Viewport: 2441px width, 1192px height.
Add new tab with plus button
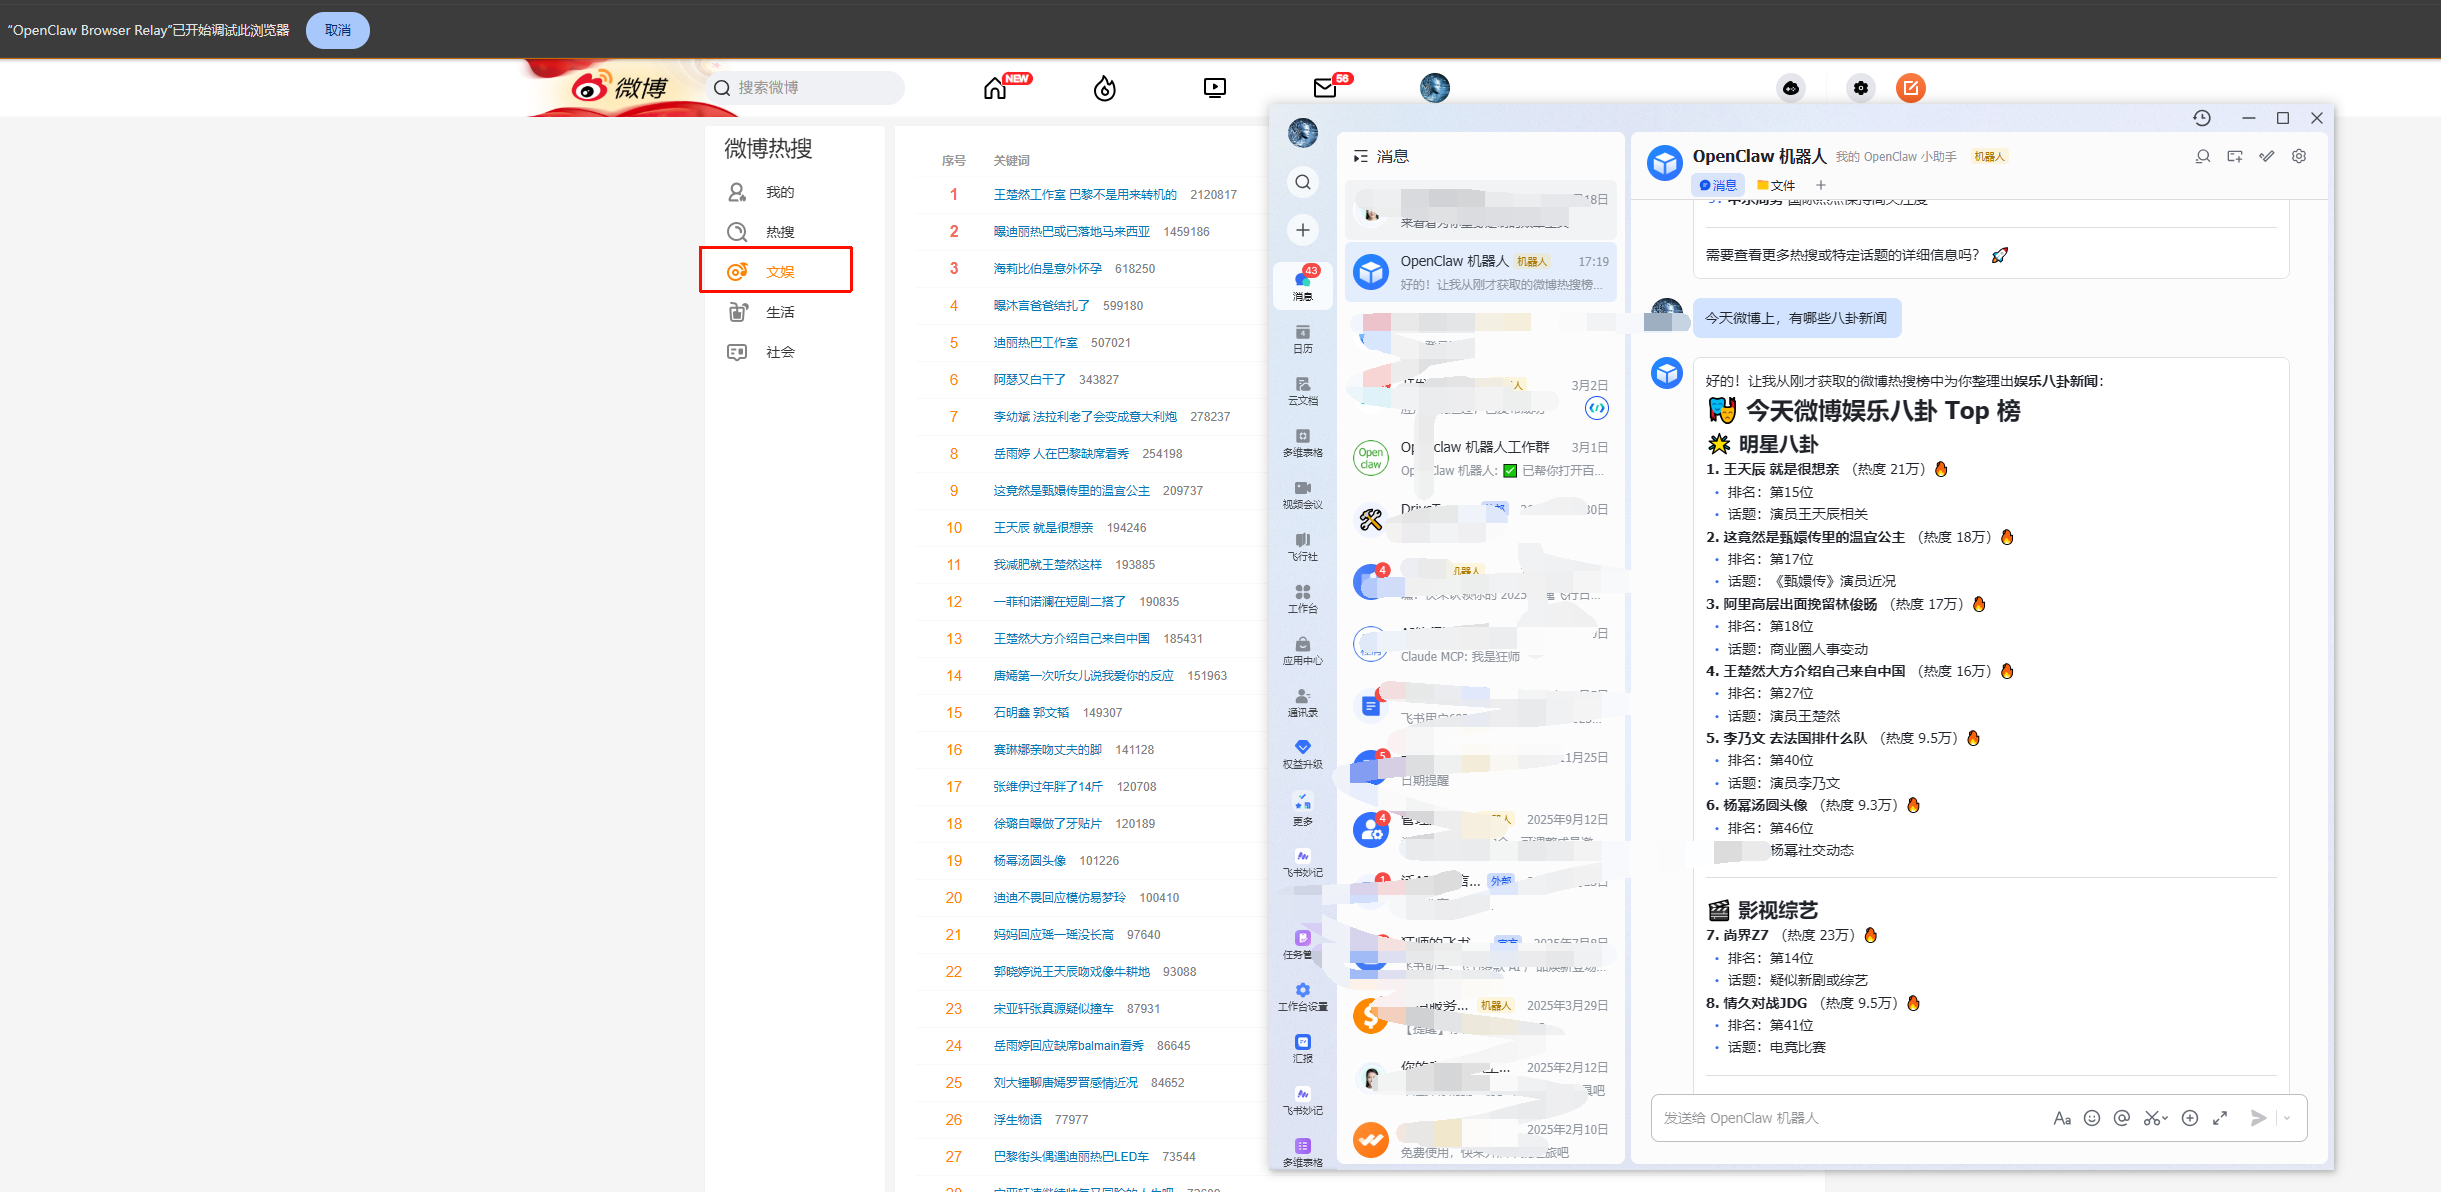click(x=1821, y=185)
